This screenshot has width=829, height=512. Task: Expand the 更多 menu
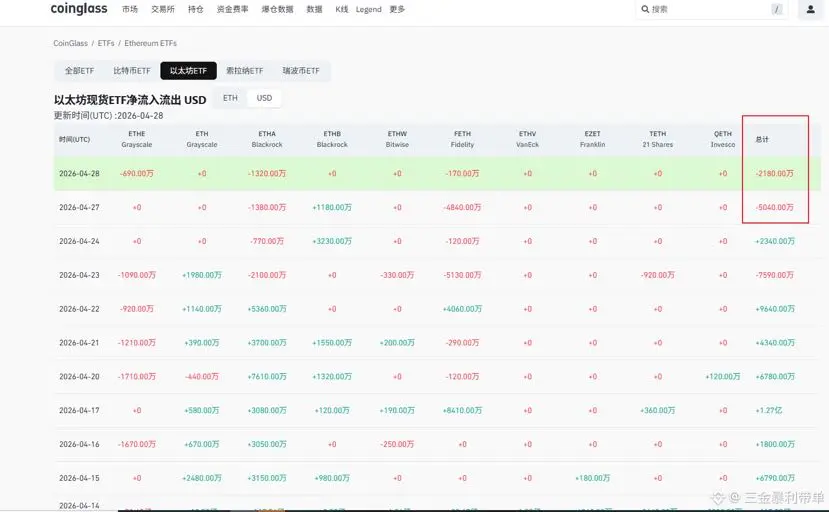[x=397, y=9]
